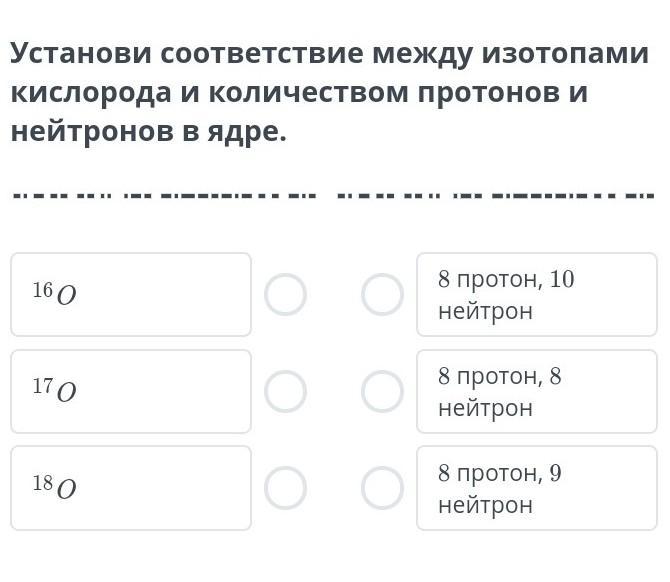Click the heading 'Установи соответствие между изотопами'
Viewport: 670px width, 582px height.
(x=330, y=54)
